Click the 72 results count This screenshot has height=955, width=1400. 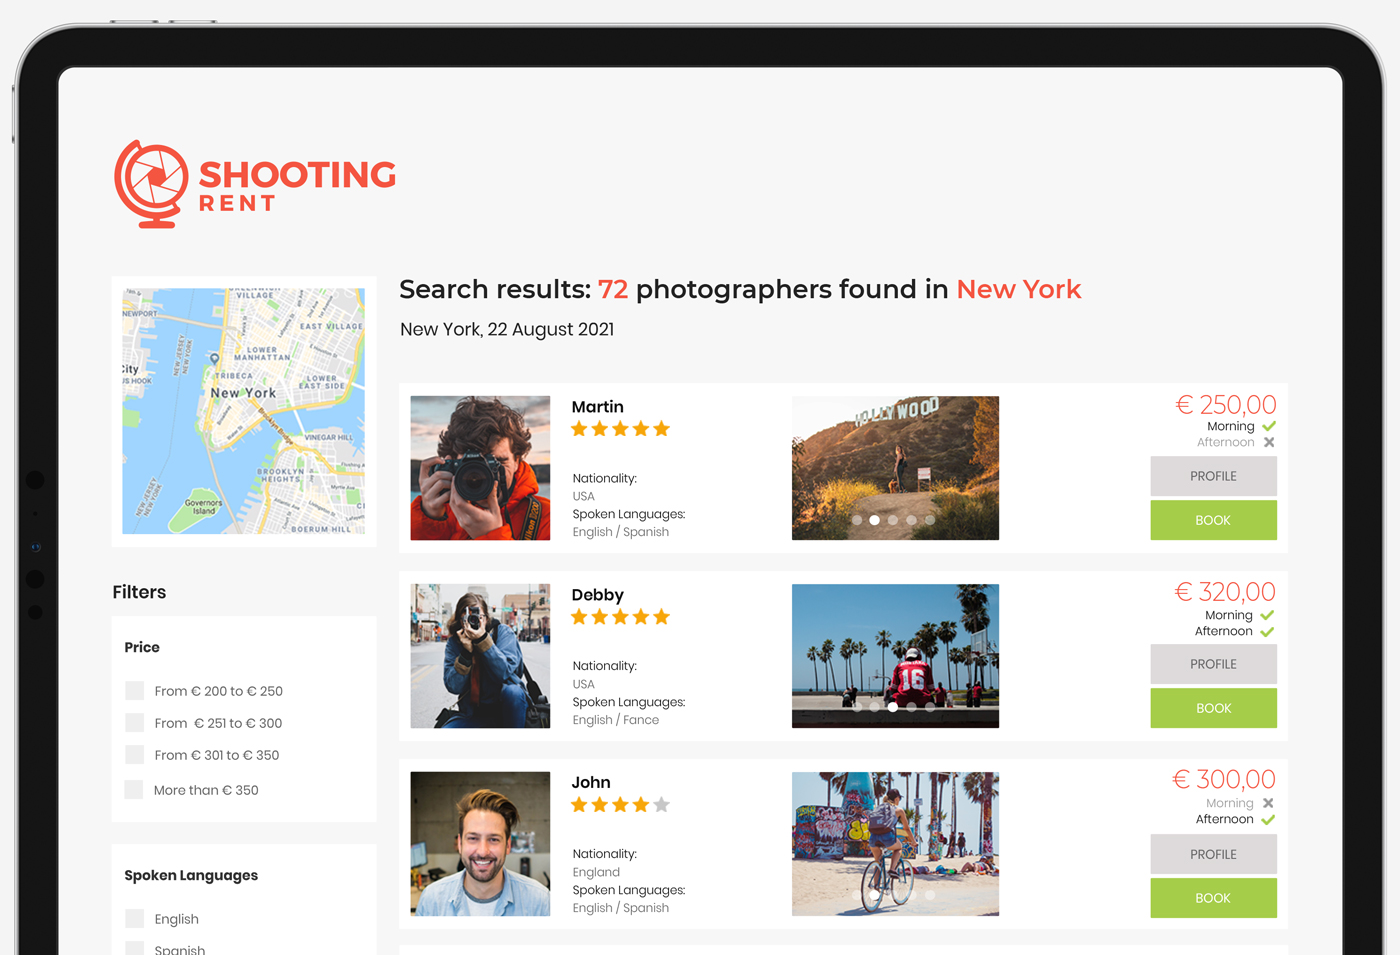pos(613,289)
